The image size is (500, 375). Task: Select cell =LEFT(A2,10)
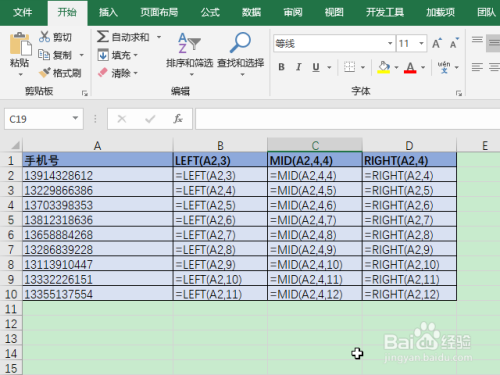[220, 279]
